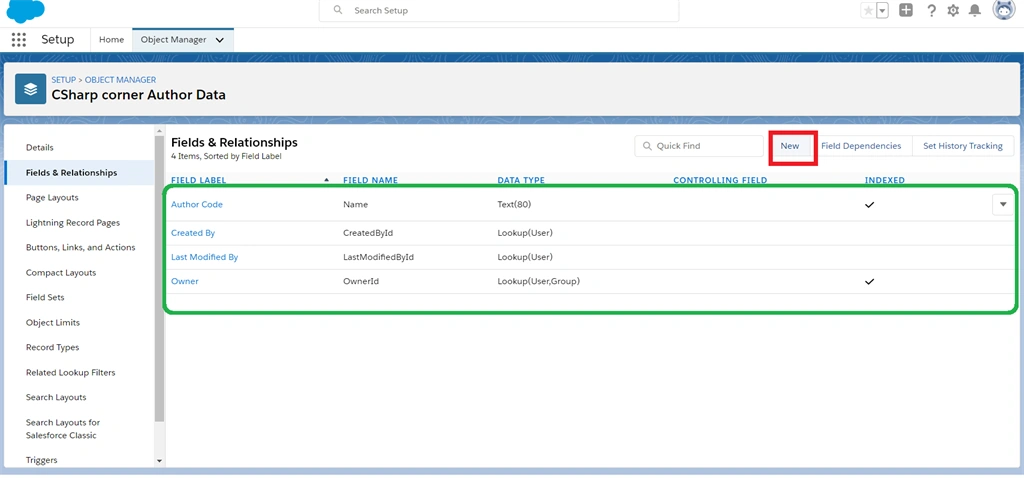Image resolution: width=1024 pixels, height=478 pixels.
Task: Open the Help question mark icon
Action: point(932,10)
